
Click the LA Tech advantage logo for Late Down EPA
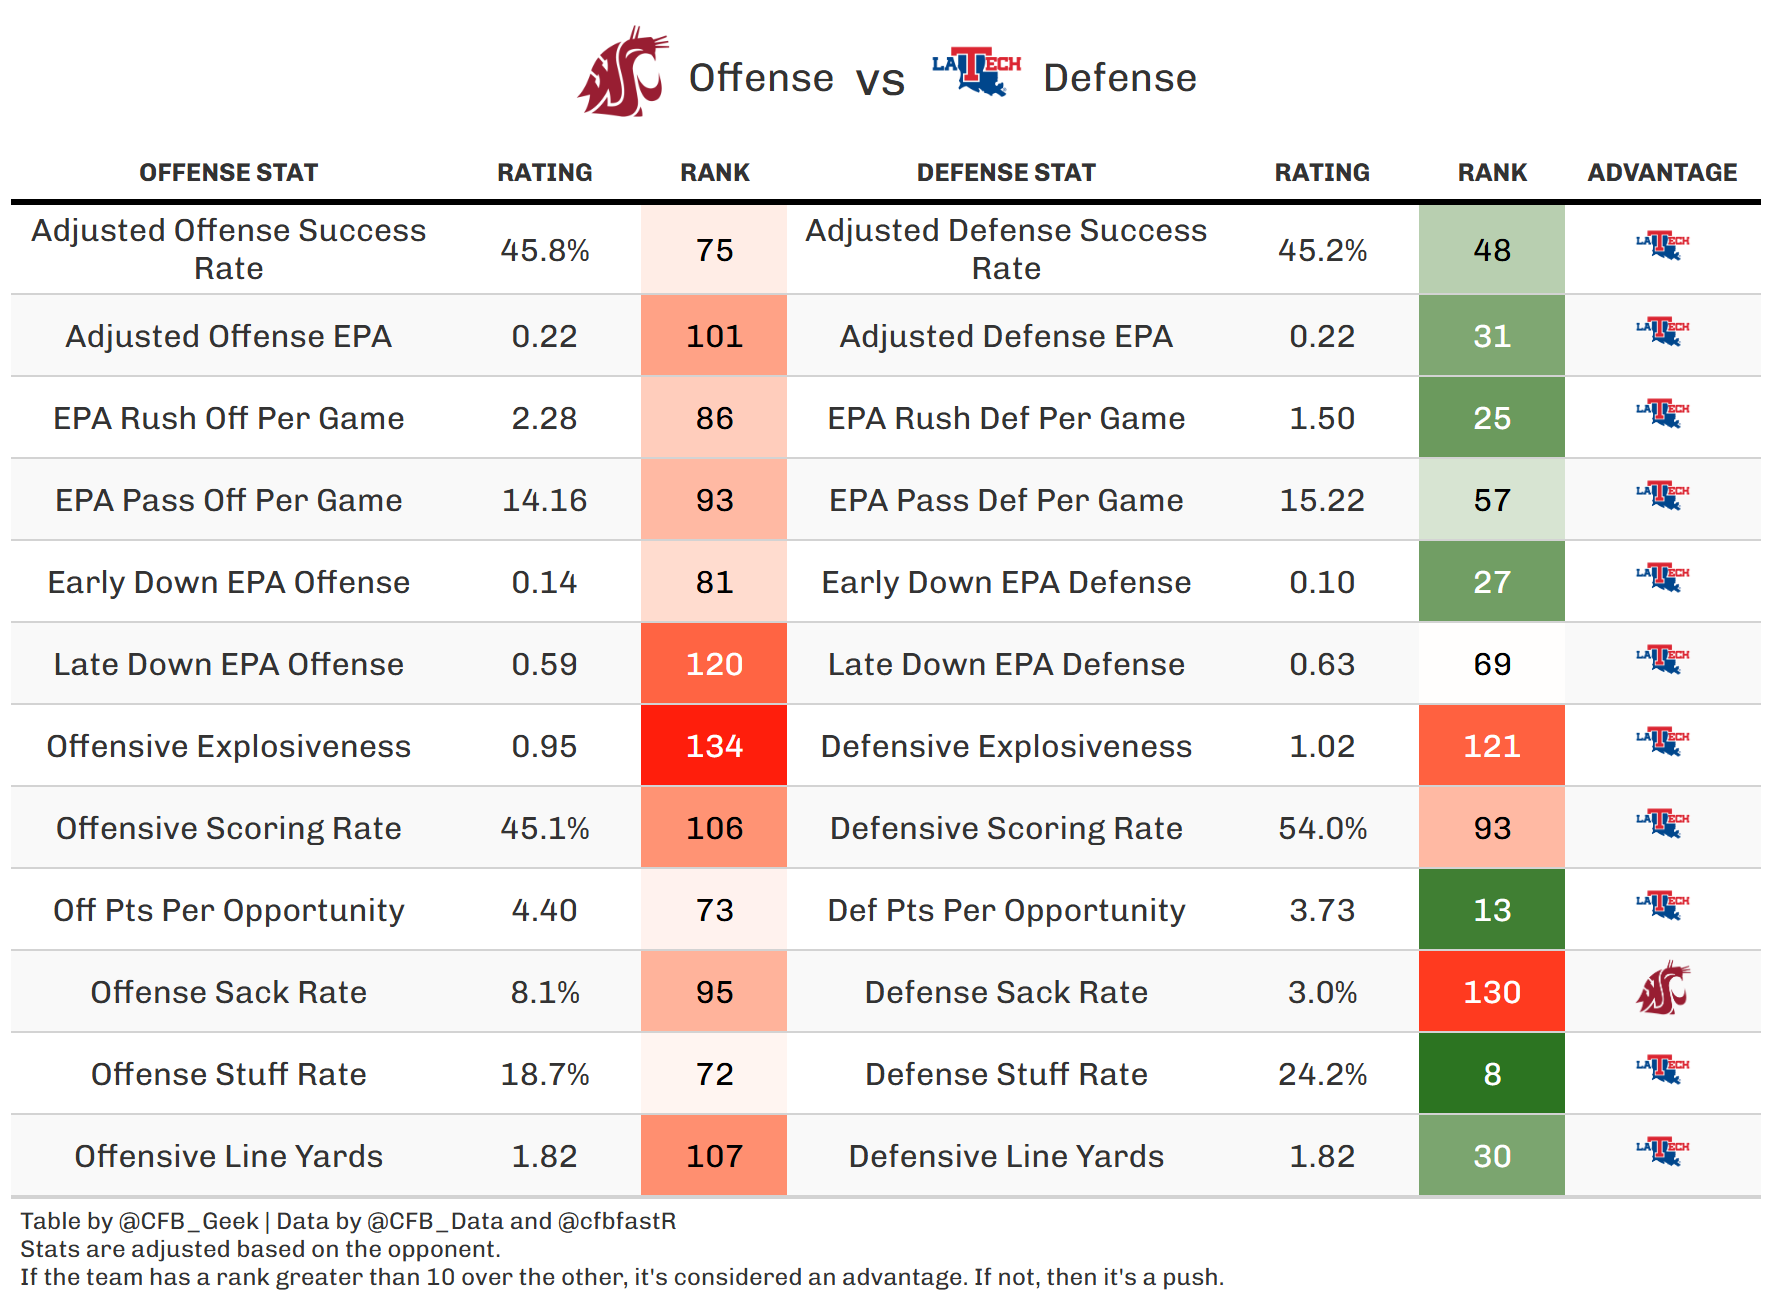(x=1662, y=659)
